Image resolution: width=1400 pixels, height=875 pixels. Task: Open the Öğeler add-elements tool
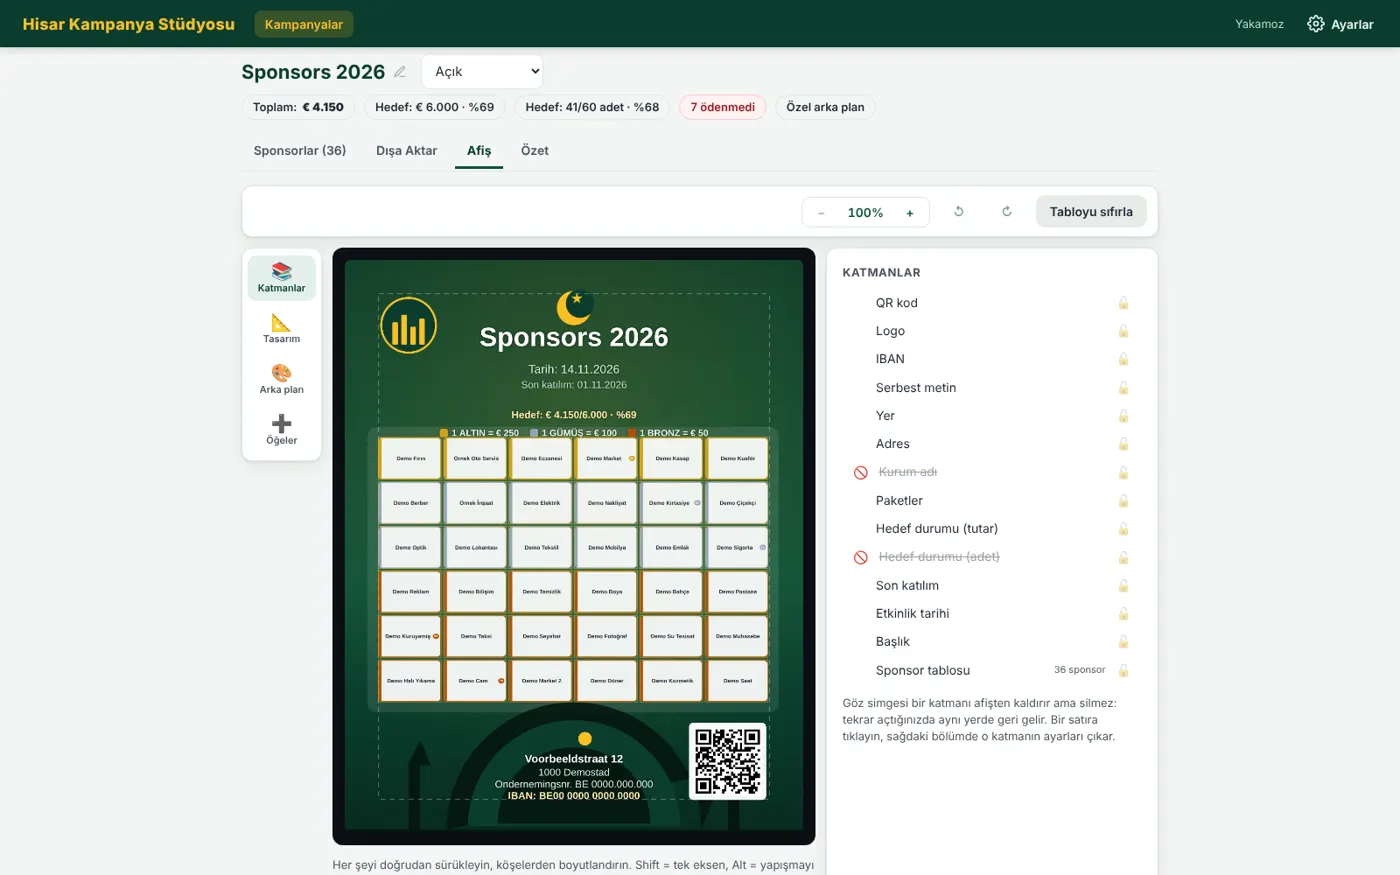[x=281, y=430]
